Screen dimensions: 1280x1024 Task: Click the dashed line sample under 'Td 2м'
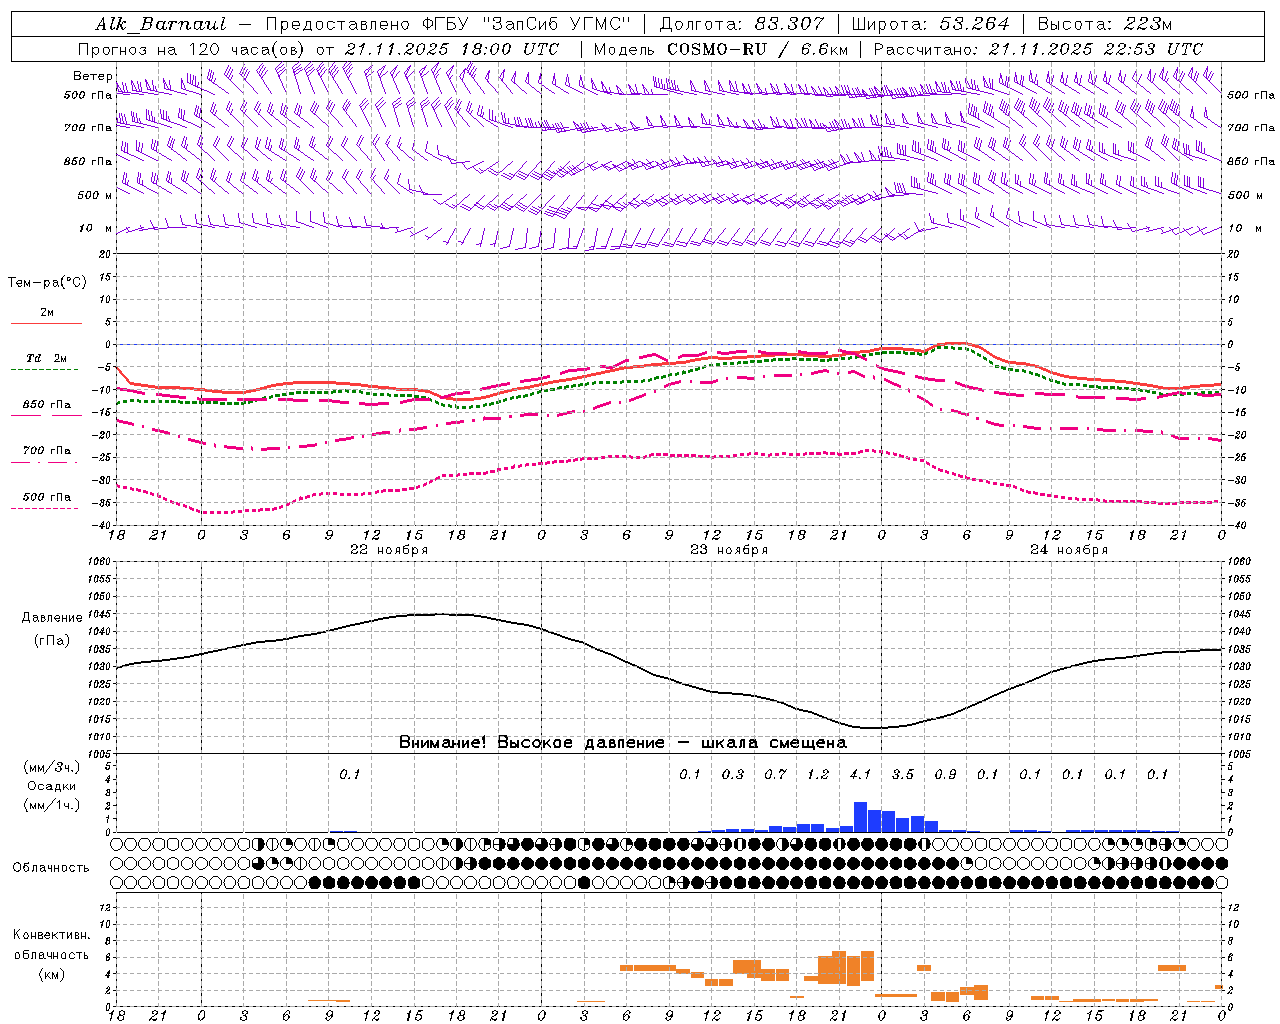click(46, 370)
